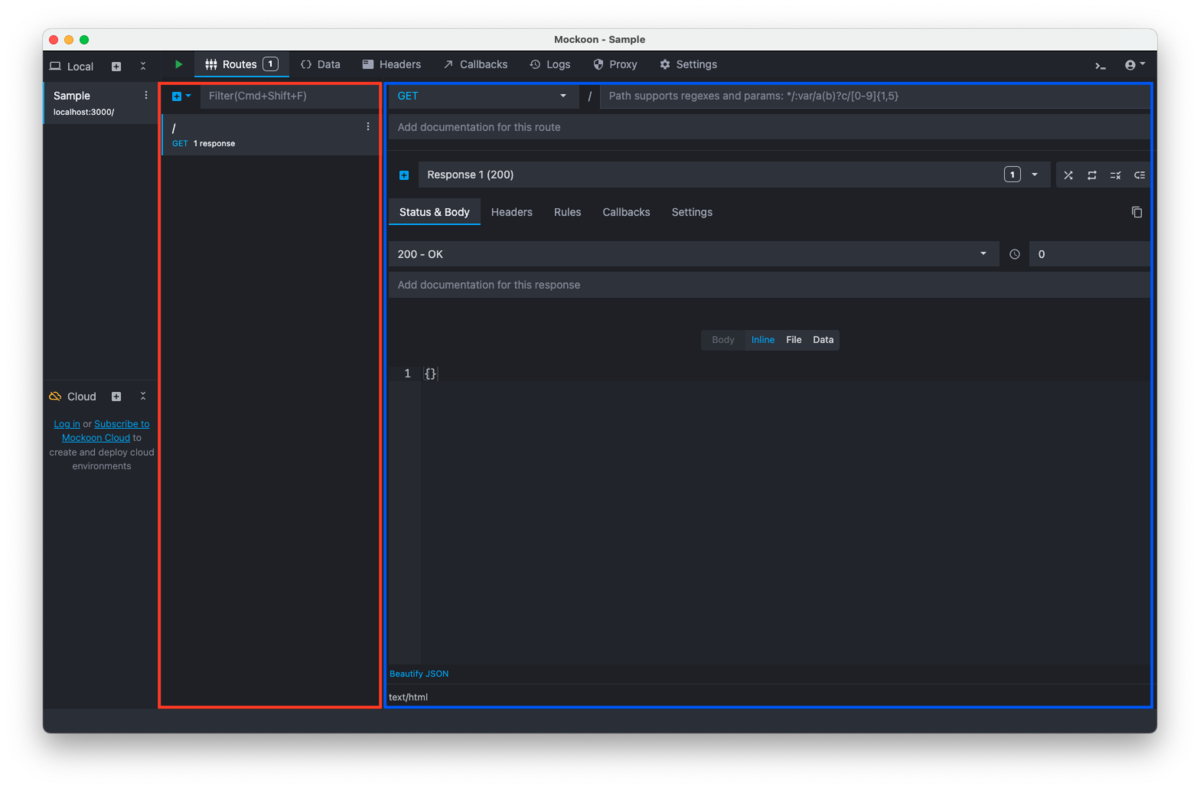
Task: Open the add route dropdown caret
Action: coord(188,97)
